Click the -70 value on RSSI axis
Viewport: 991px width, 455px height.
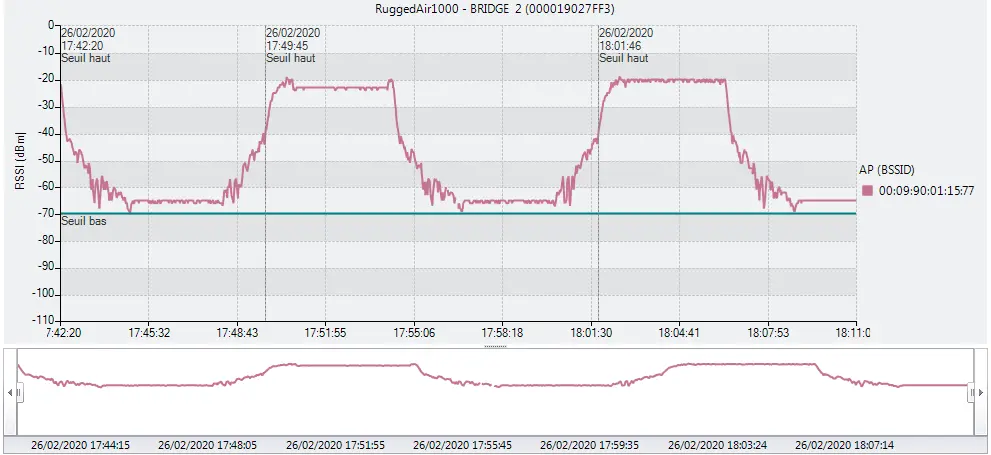(x=45, y=214)
